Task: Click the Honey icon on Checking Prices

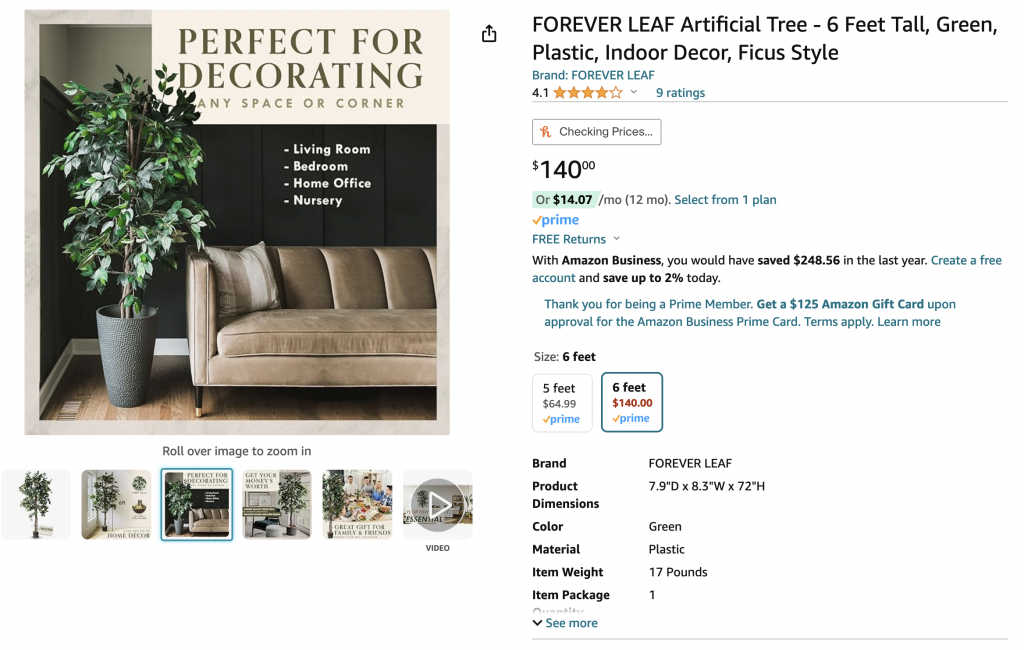Action: (546, 132)
